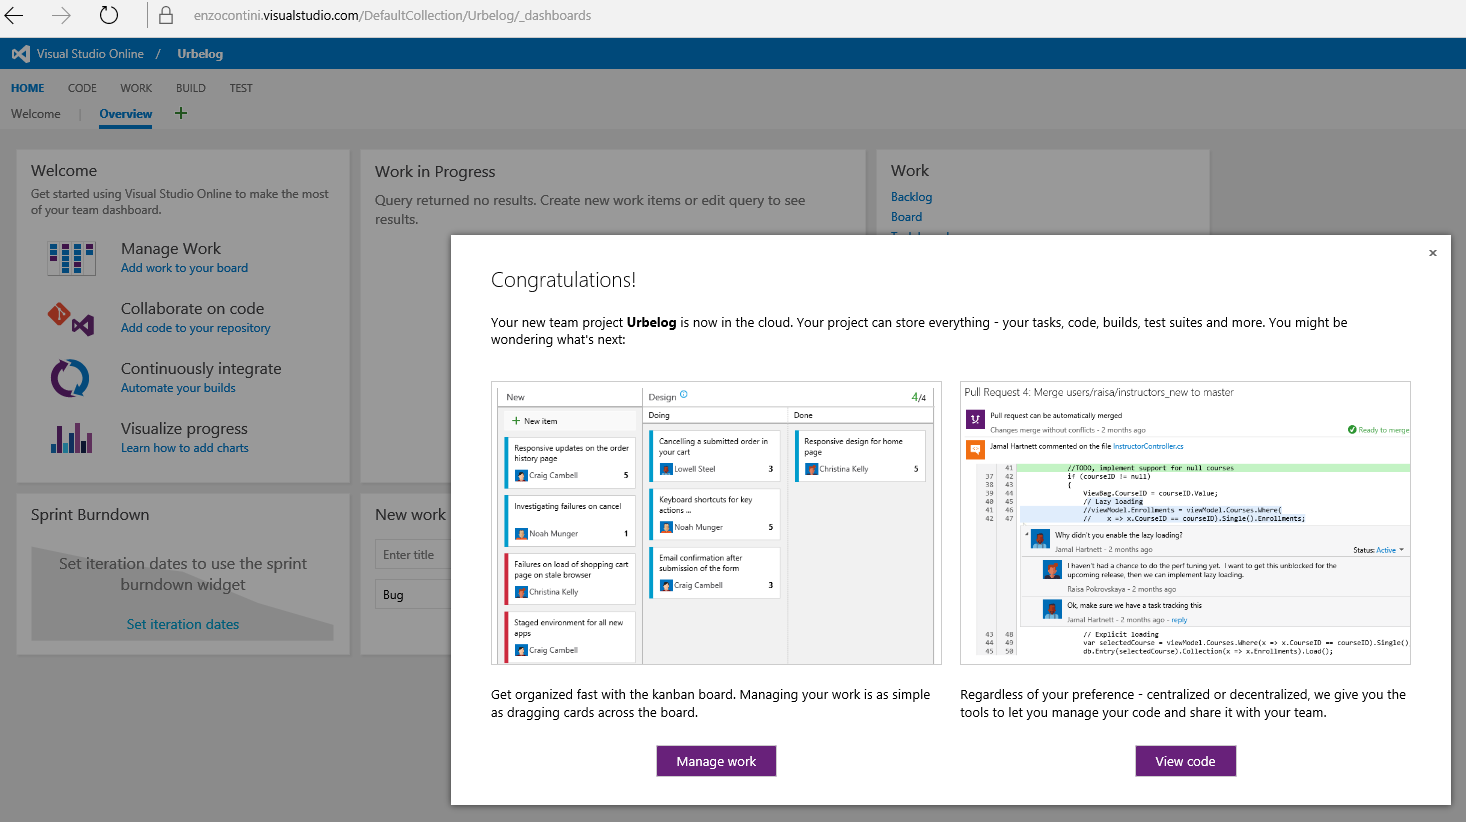The height and width of the screenshot is (822, 1466).
Task: Click the Continuously integrate circular icon
Action: click(71, 378)
